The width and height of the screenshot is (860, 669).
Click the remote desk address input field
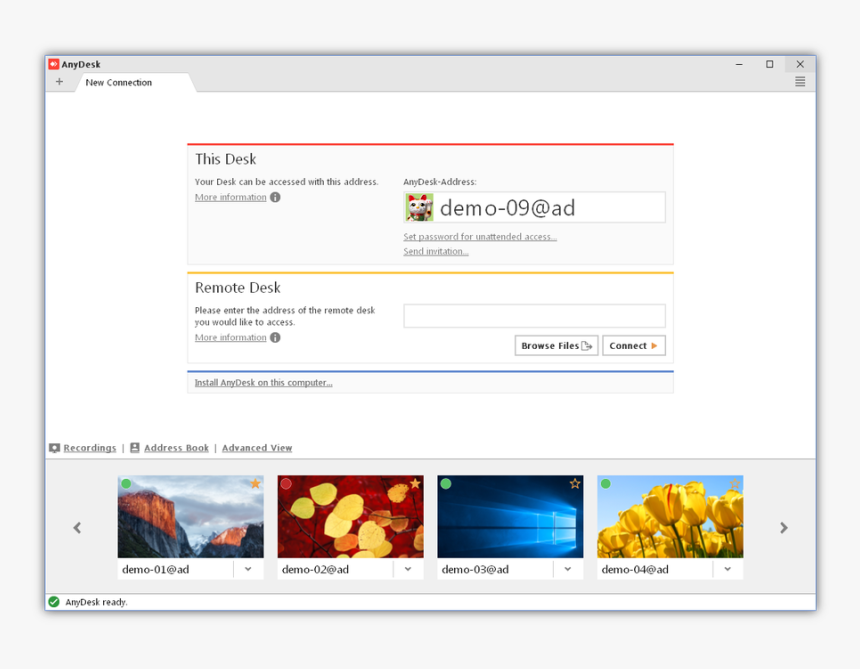(534, 315)
